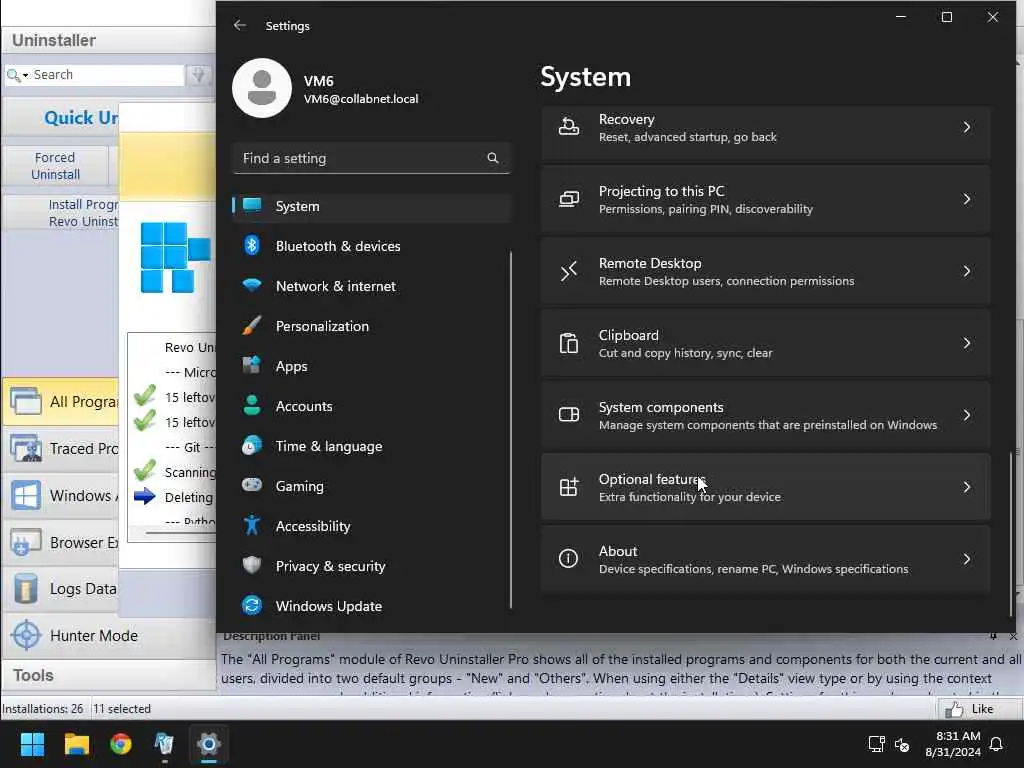1024x768 pixels.
Task: Click the VM6@collabnet.local account text
Action: 360,99
